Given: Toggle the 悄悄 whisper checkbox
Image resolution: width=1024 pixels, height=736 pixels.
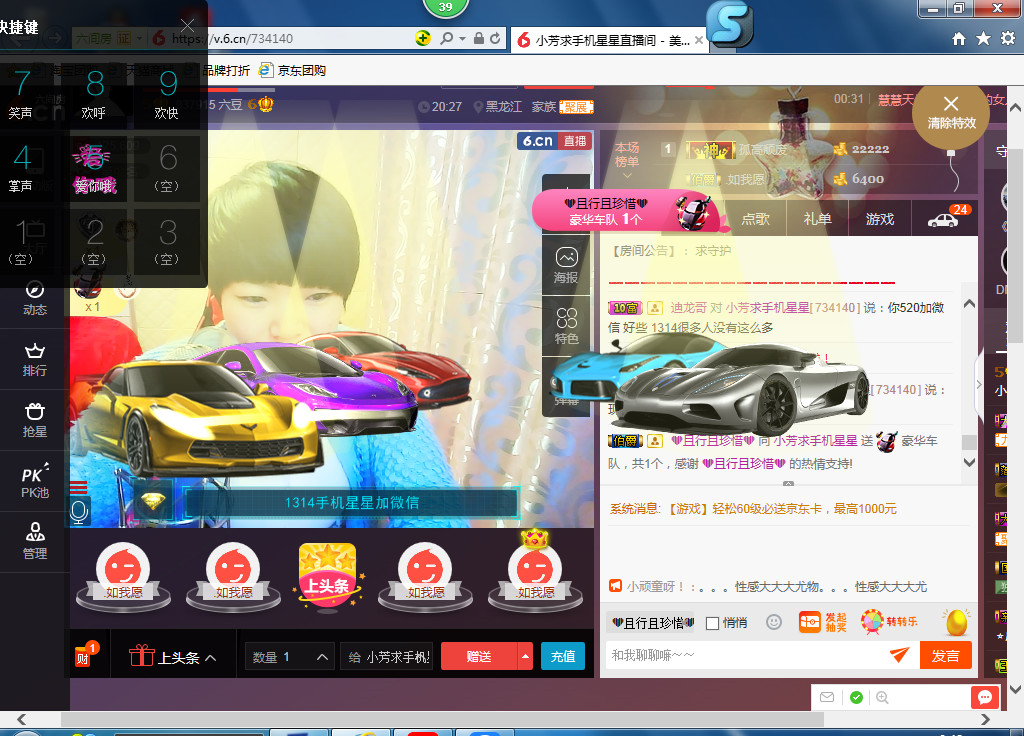Looking at the screenshot, I should click(712, 623).
